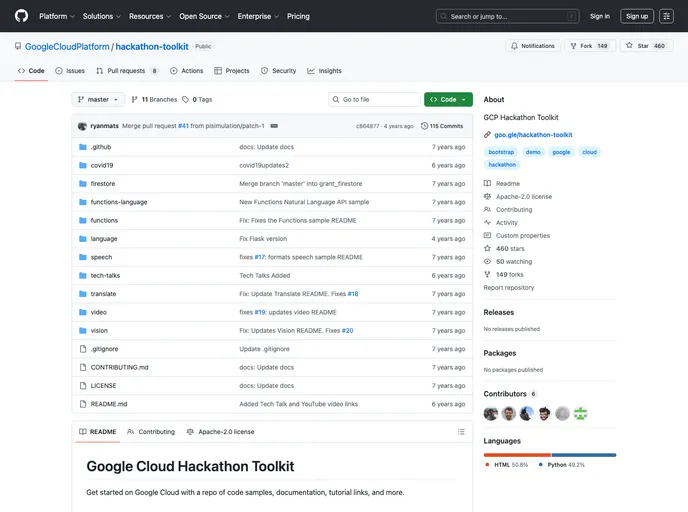View the 115 Commits history
Viewport: 688px width, 512px height.
pos(442,126)
